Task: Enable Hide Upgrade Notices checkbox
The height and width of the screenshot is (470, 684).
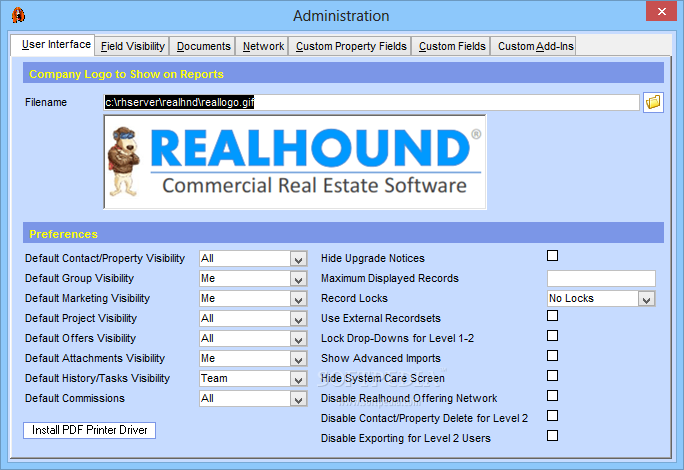Action: 552,256
